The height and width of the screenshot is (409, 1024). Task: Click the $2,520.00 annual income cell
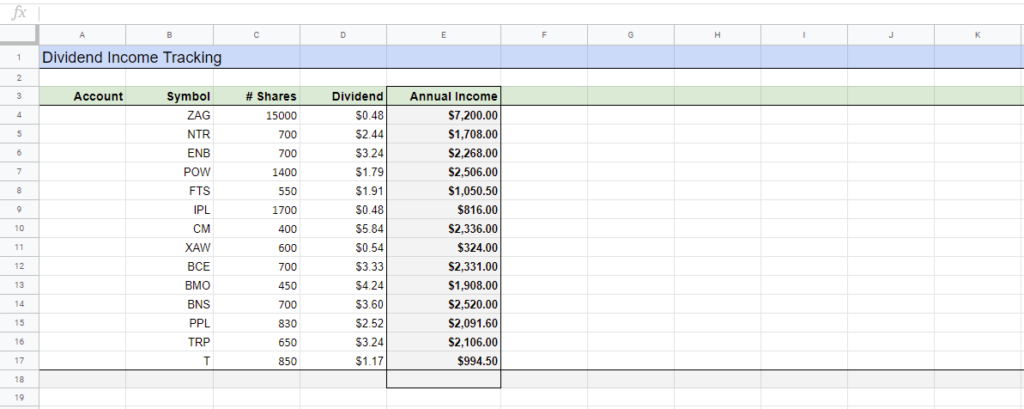tap(443, 304)
